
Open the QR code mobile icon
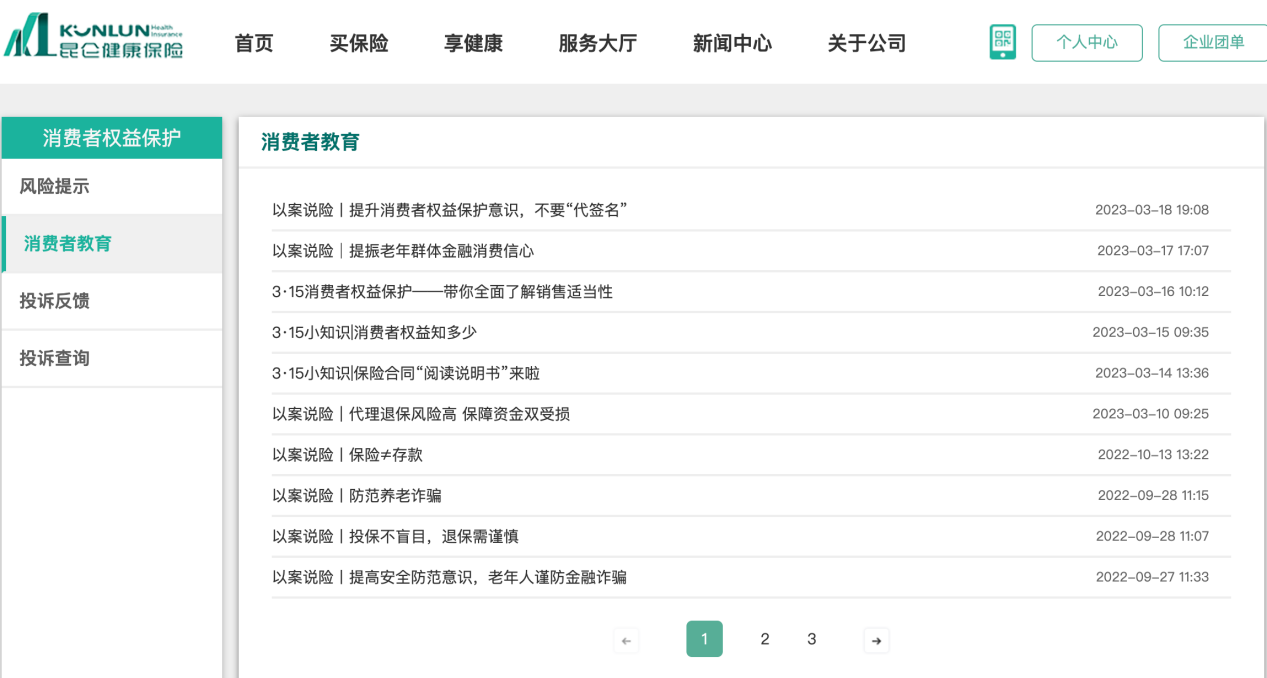(x=1002, y=43)
